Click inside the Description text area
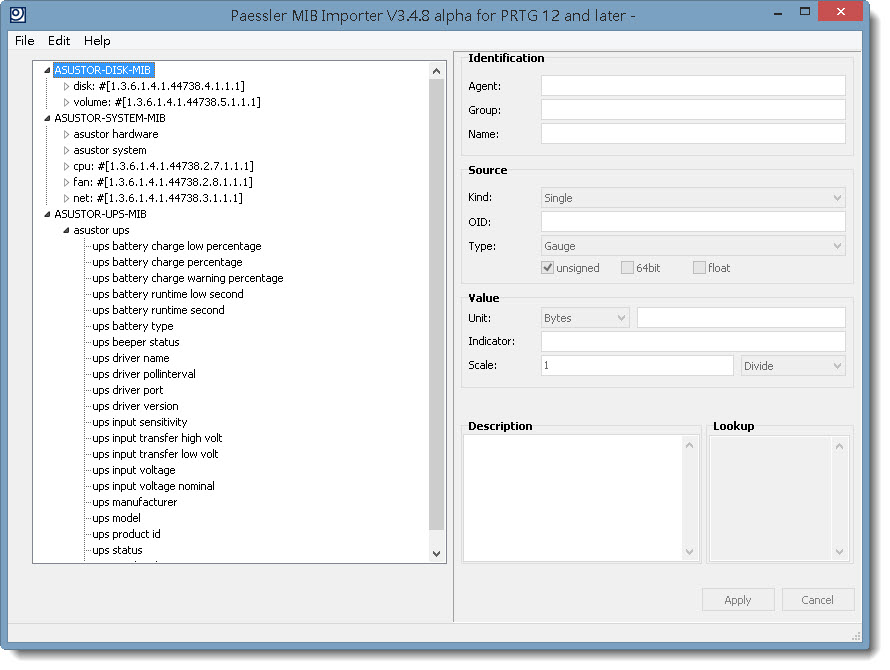This screenshot has height=670, width=890. pos(573,498)
